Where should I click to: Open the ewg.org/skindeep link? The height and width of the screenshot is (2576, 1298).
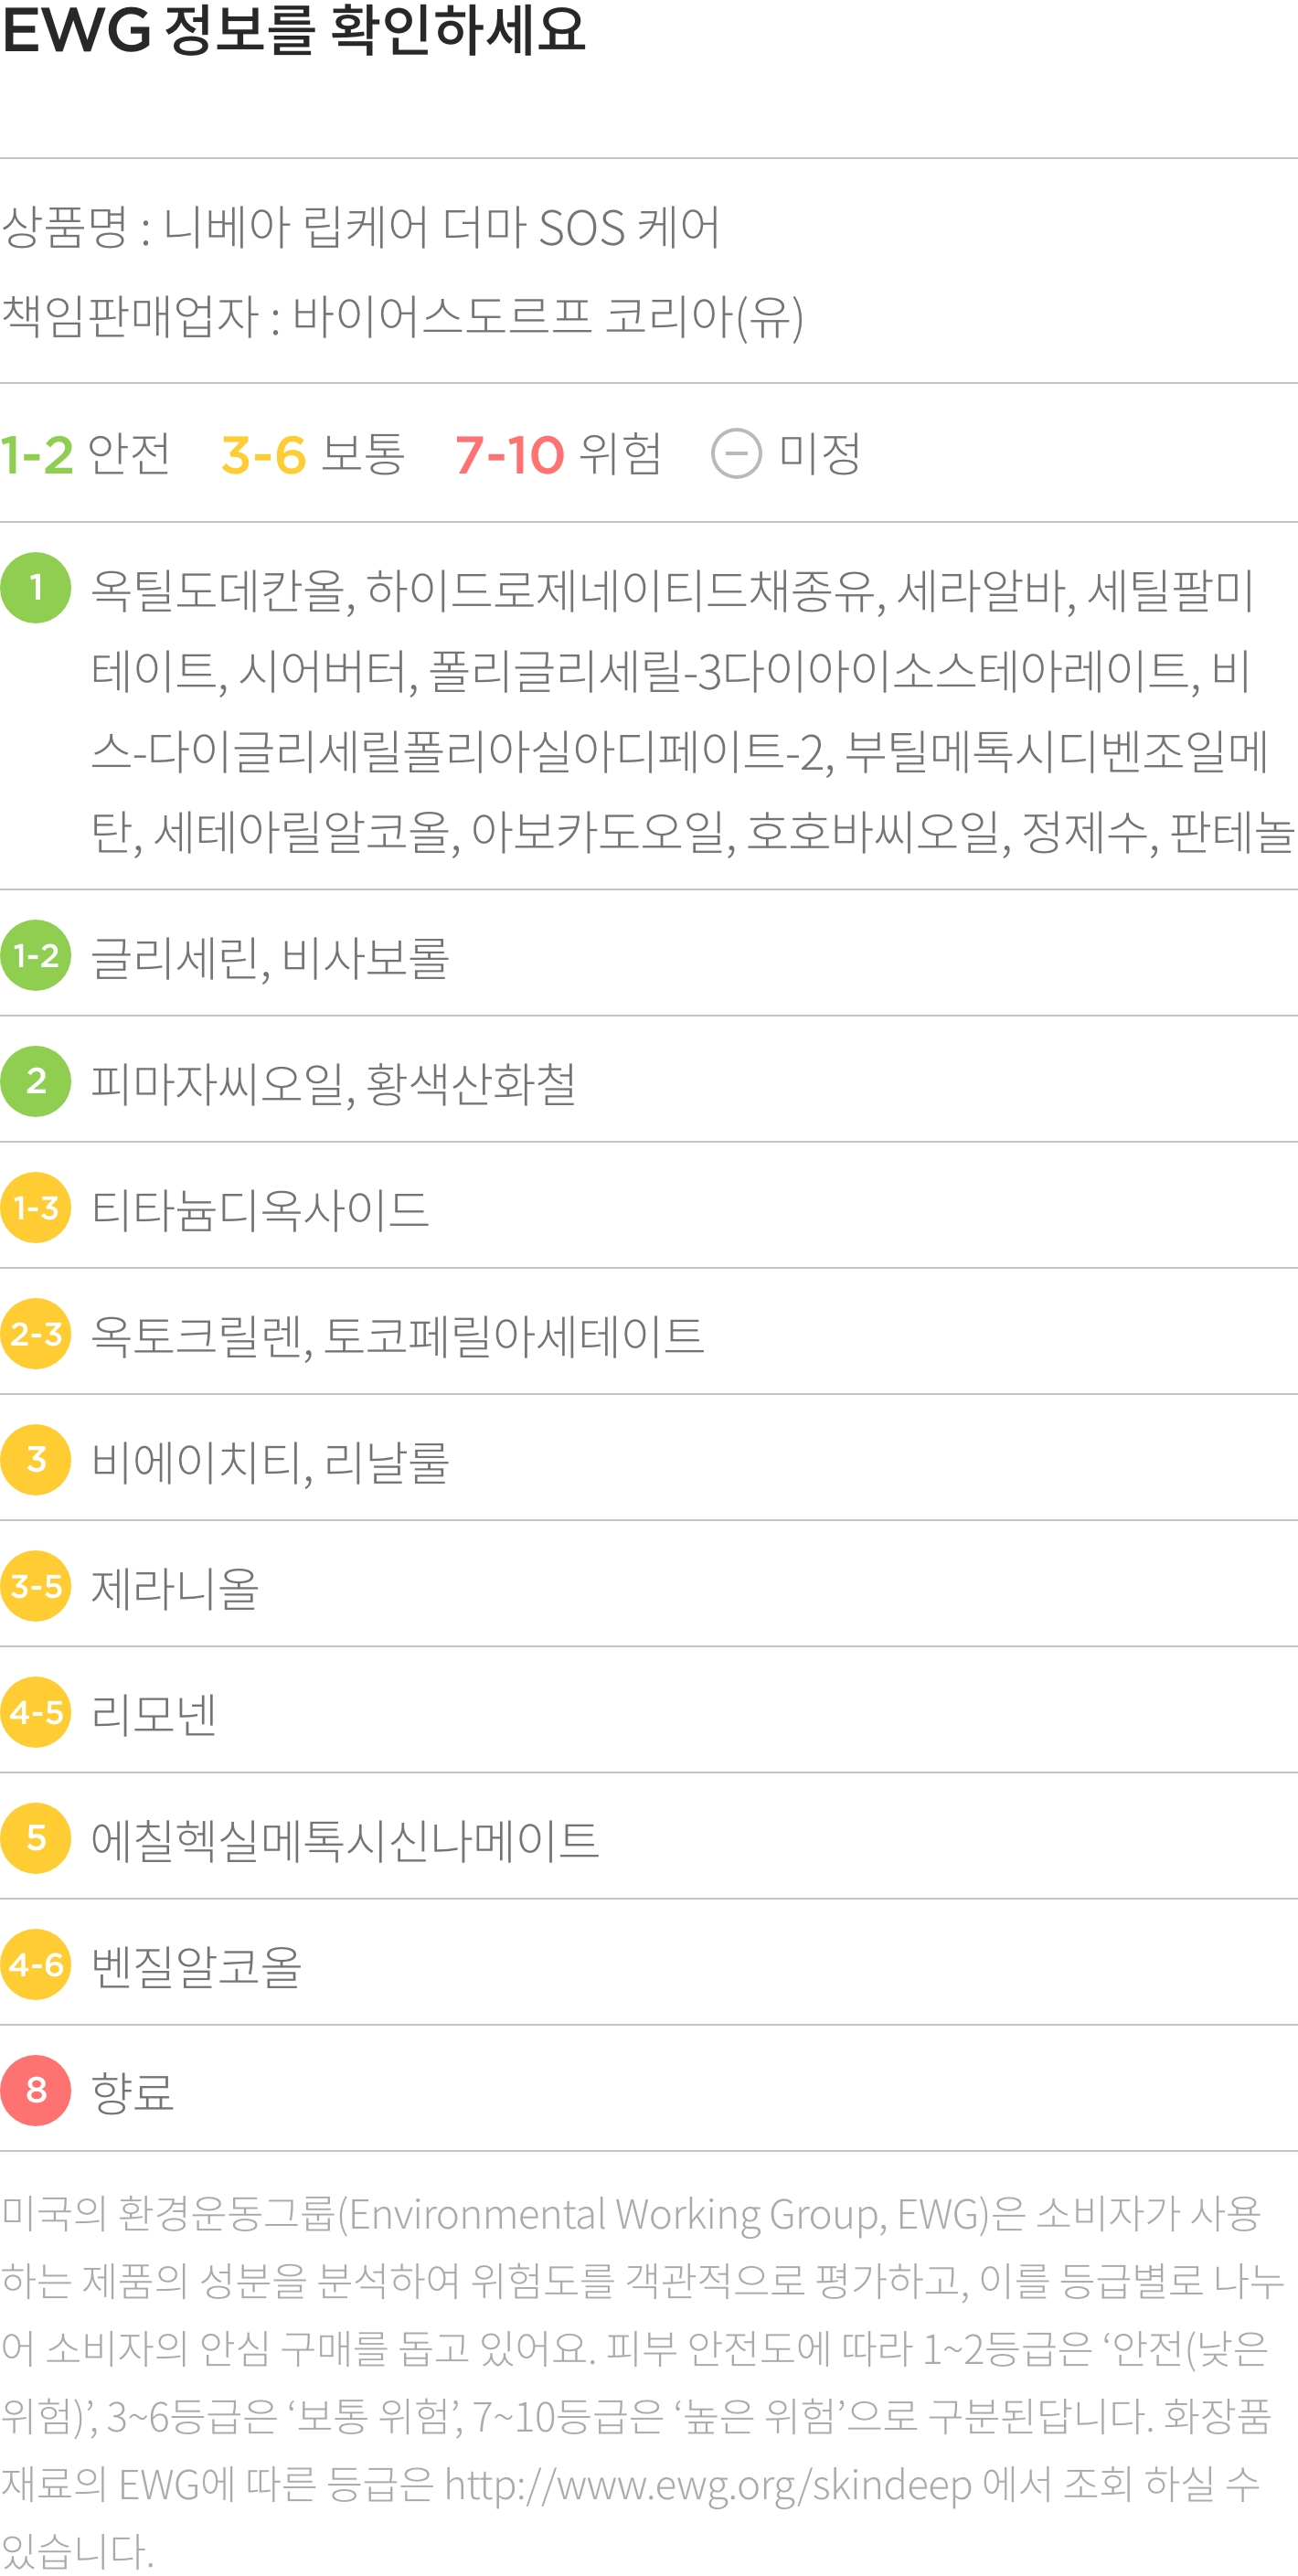[x=708, y=2484]
